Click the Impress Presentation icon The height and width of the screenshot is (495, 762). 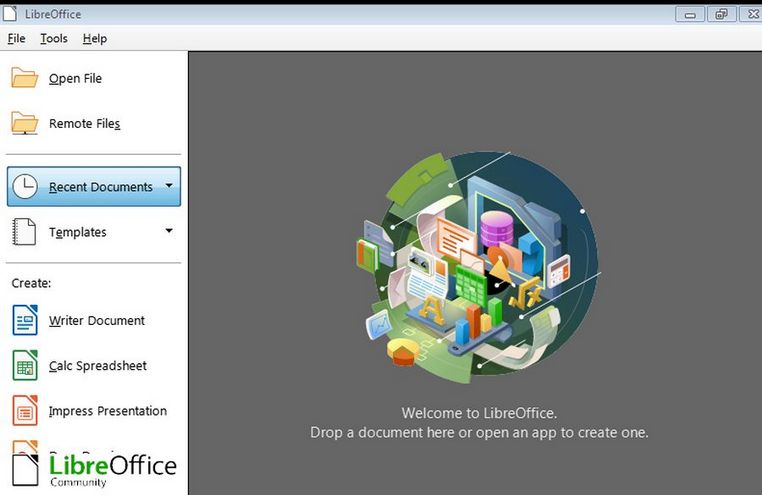click(x=25, y=410)
